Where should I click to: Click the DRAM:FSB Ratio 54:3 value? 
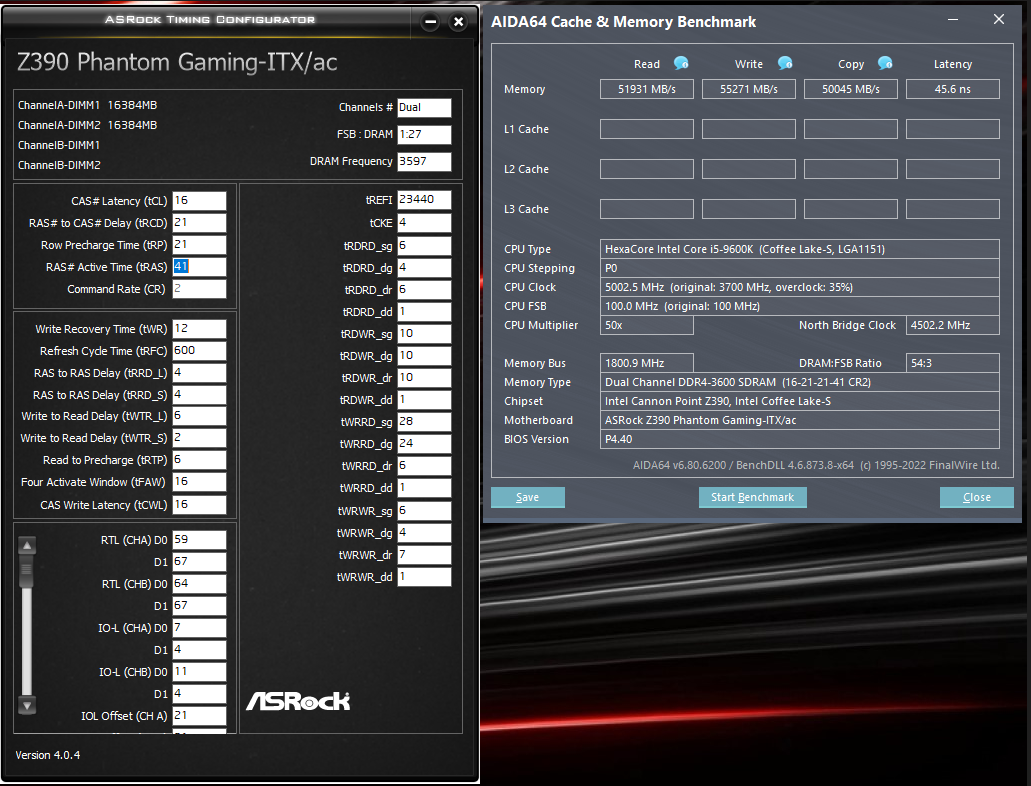[953, 363]
